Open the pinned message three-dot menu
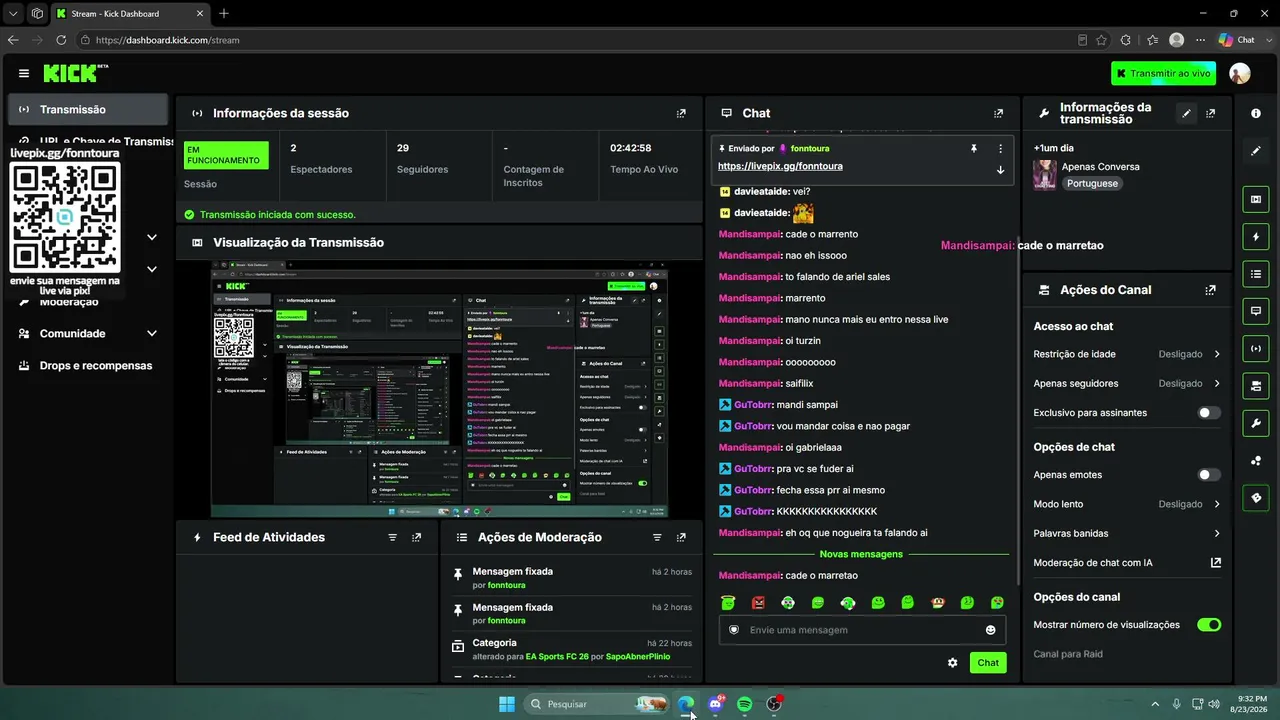This screenshot has height=720, width=1280. pyautogui.click(x=1000, y=148)
